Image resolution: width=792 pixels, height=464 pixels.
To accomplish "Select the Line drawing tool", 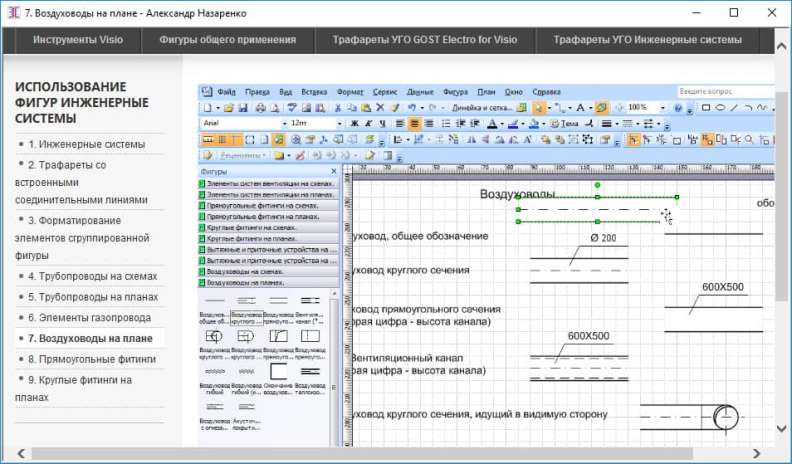I will pos(734,108).
